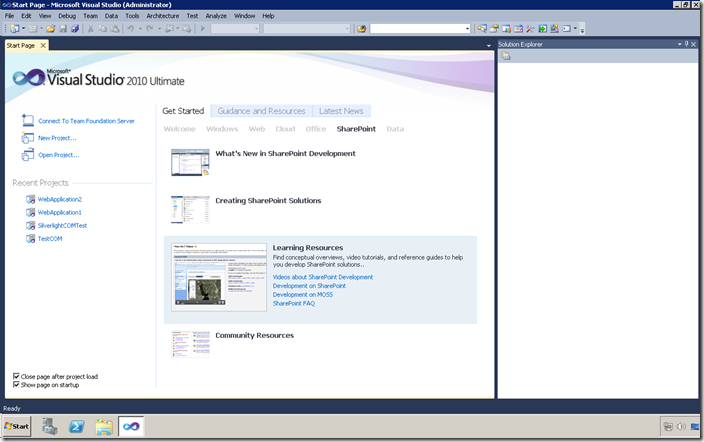The image size is (704, 442).
Task: Select the Latest News tab
Action: click(x=341, y=111)
